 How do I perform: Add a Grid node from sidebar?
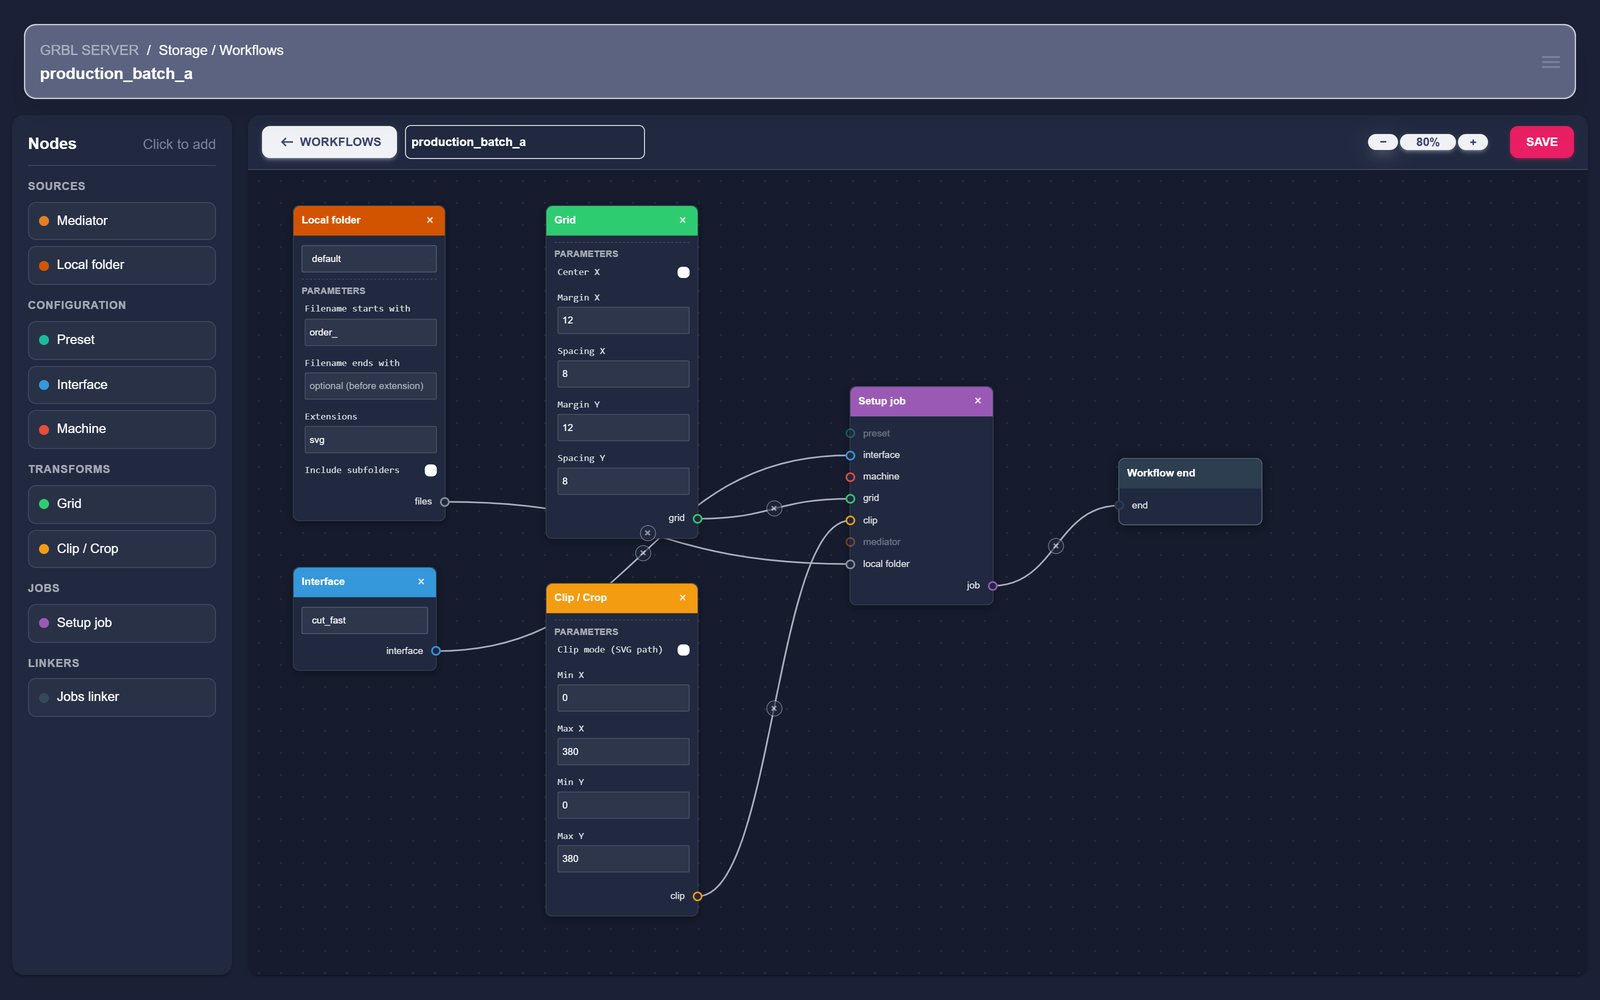click(122, 504)
